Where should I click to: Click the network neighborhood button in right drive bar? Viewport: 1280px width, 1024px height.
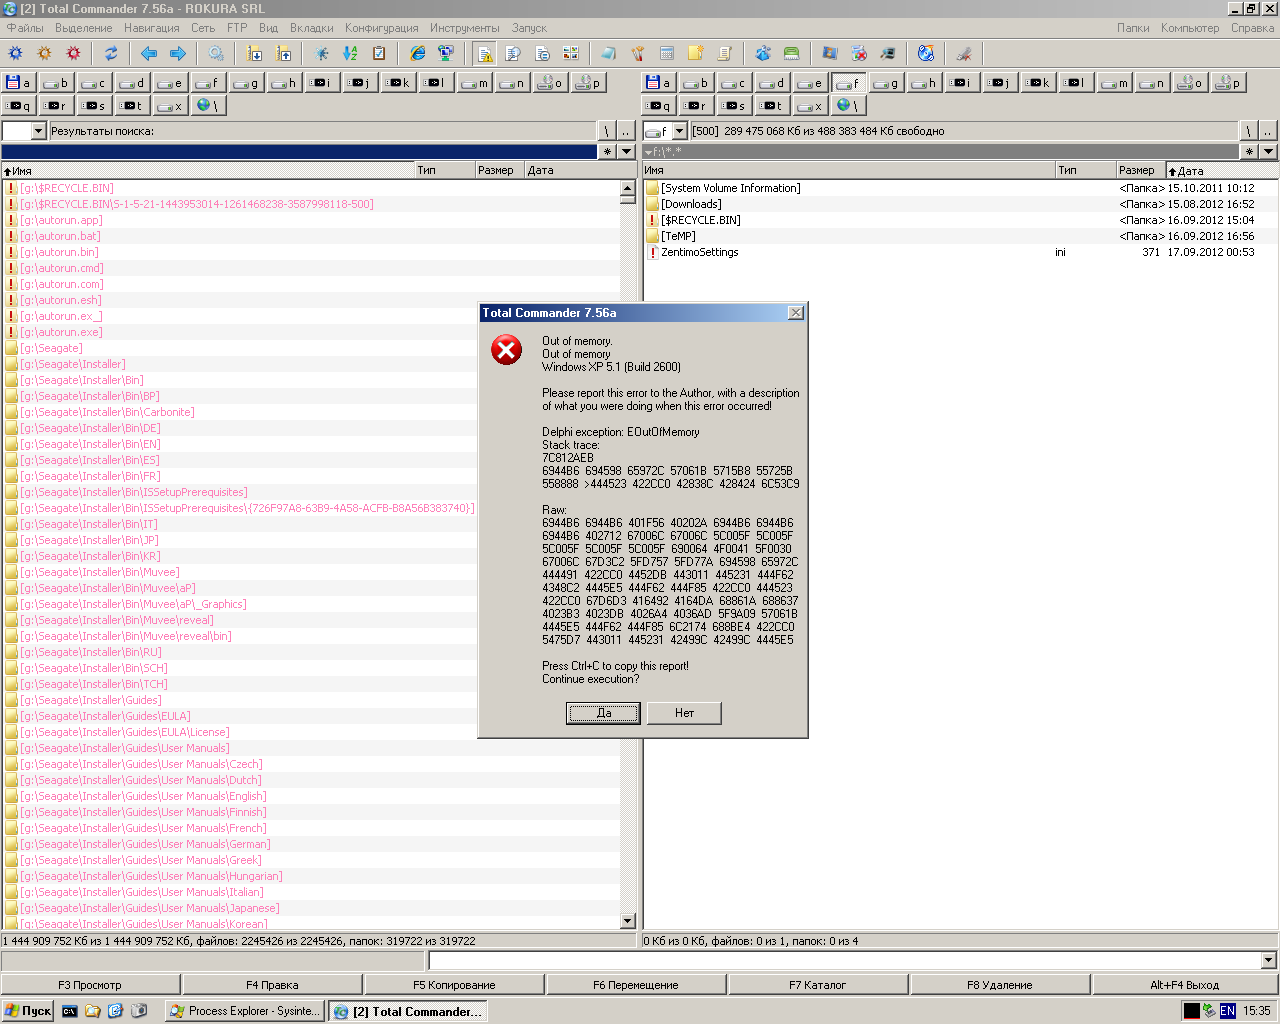click(847, 105)
